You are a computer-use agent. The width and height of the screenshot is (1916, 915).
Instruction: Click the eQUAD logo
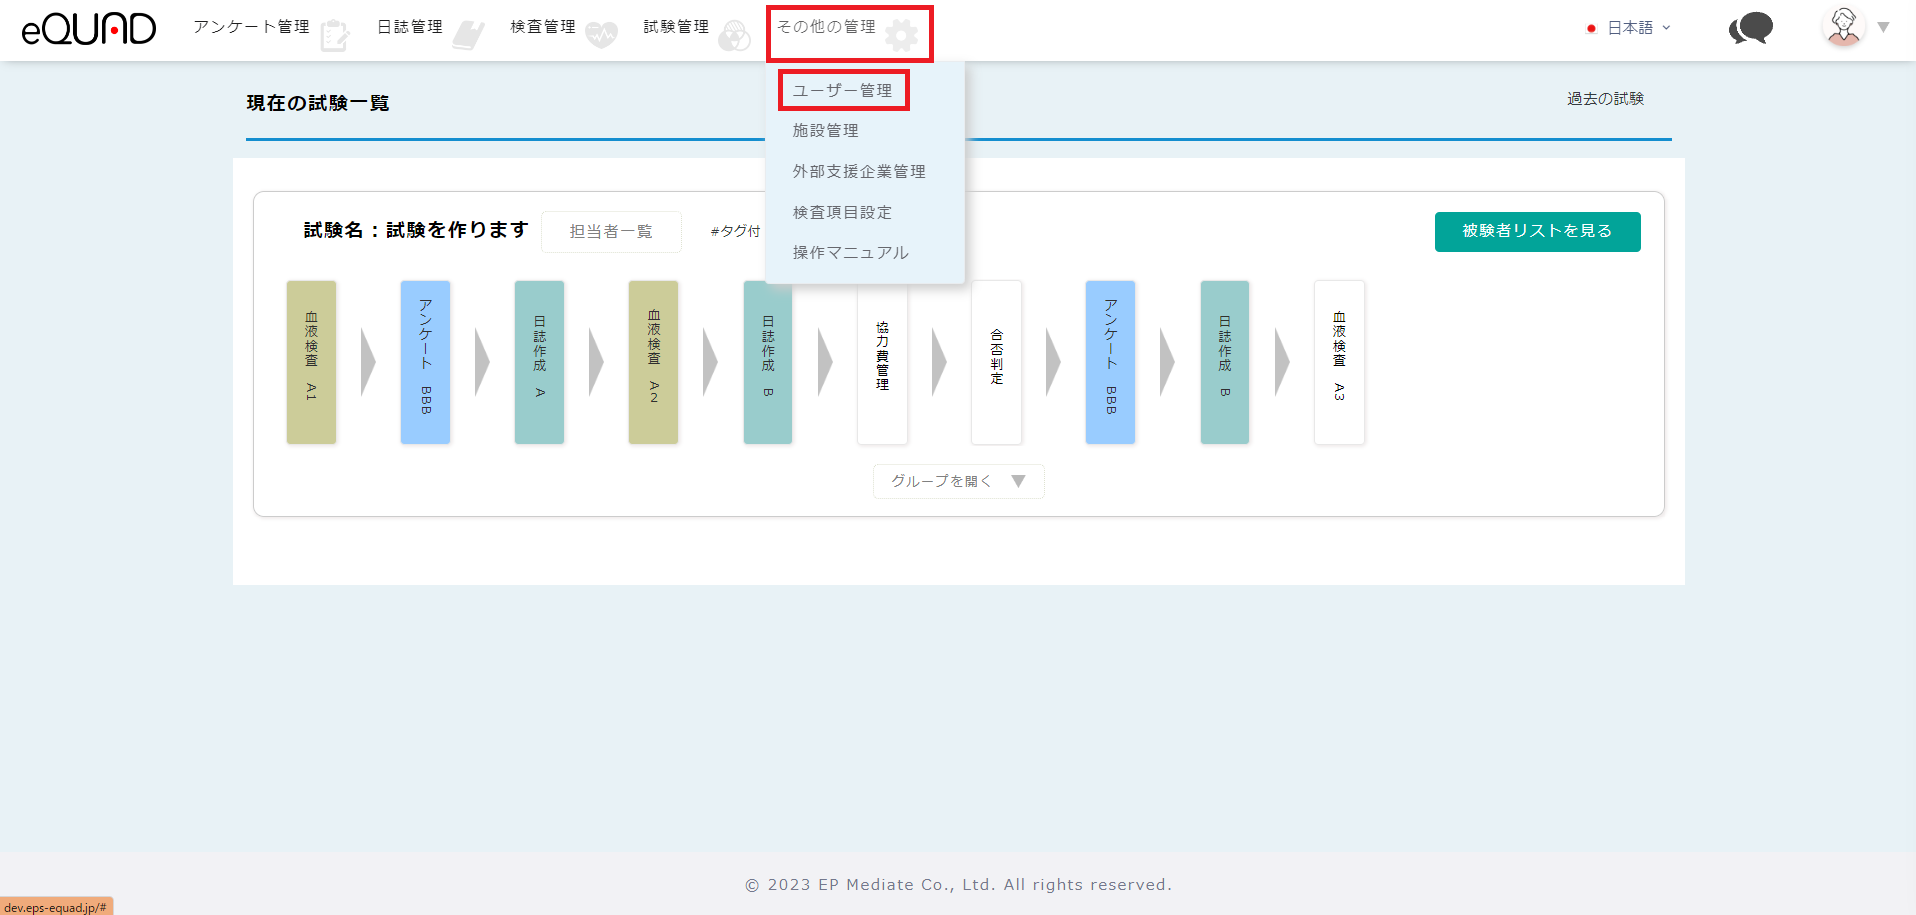coord(89,29)
